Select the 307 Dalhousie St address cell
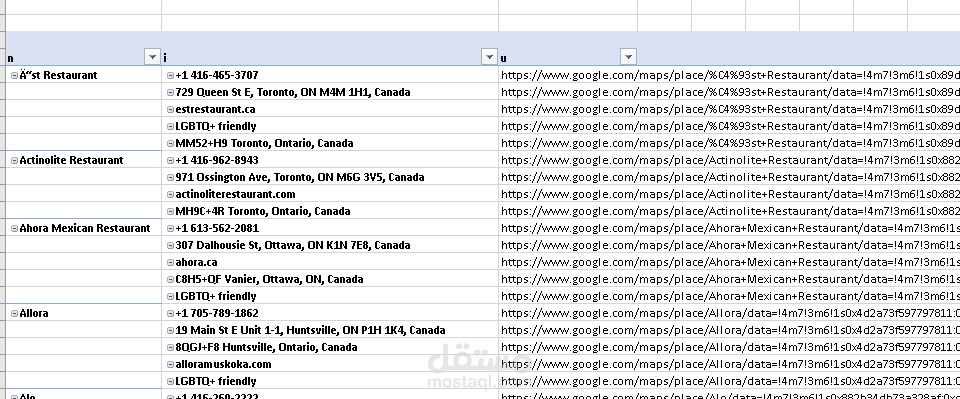Image resolution: width=960 pixels, height=399 pixels. (x=330, y=245)
